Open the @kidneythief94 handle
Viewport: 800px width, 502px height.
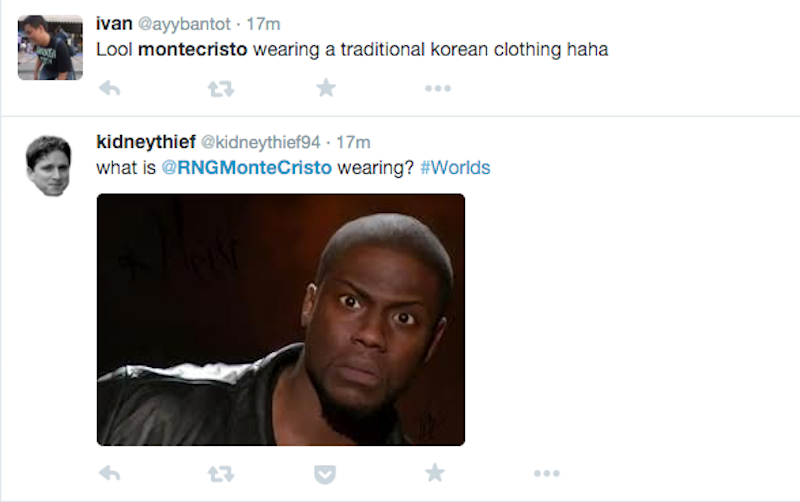click(x=260, y=142)
